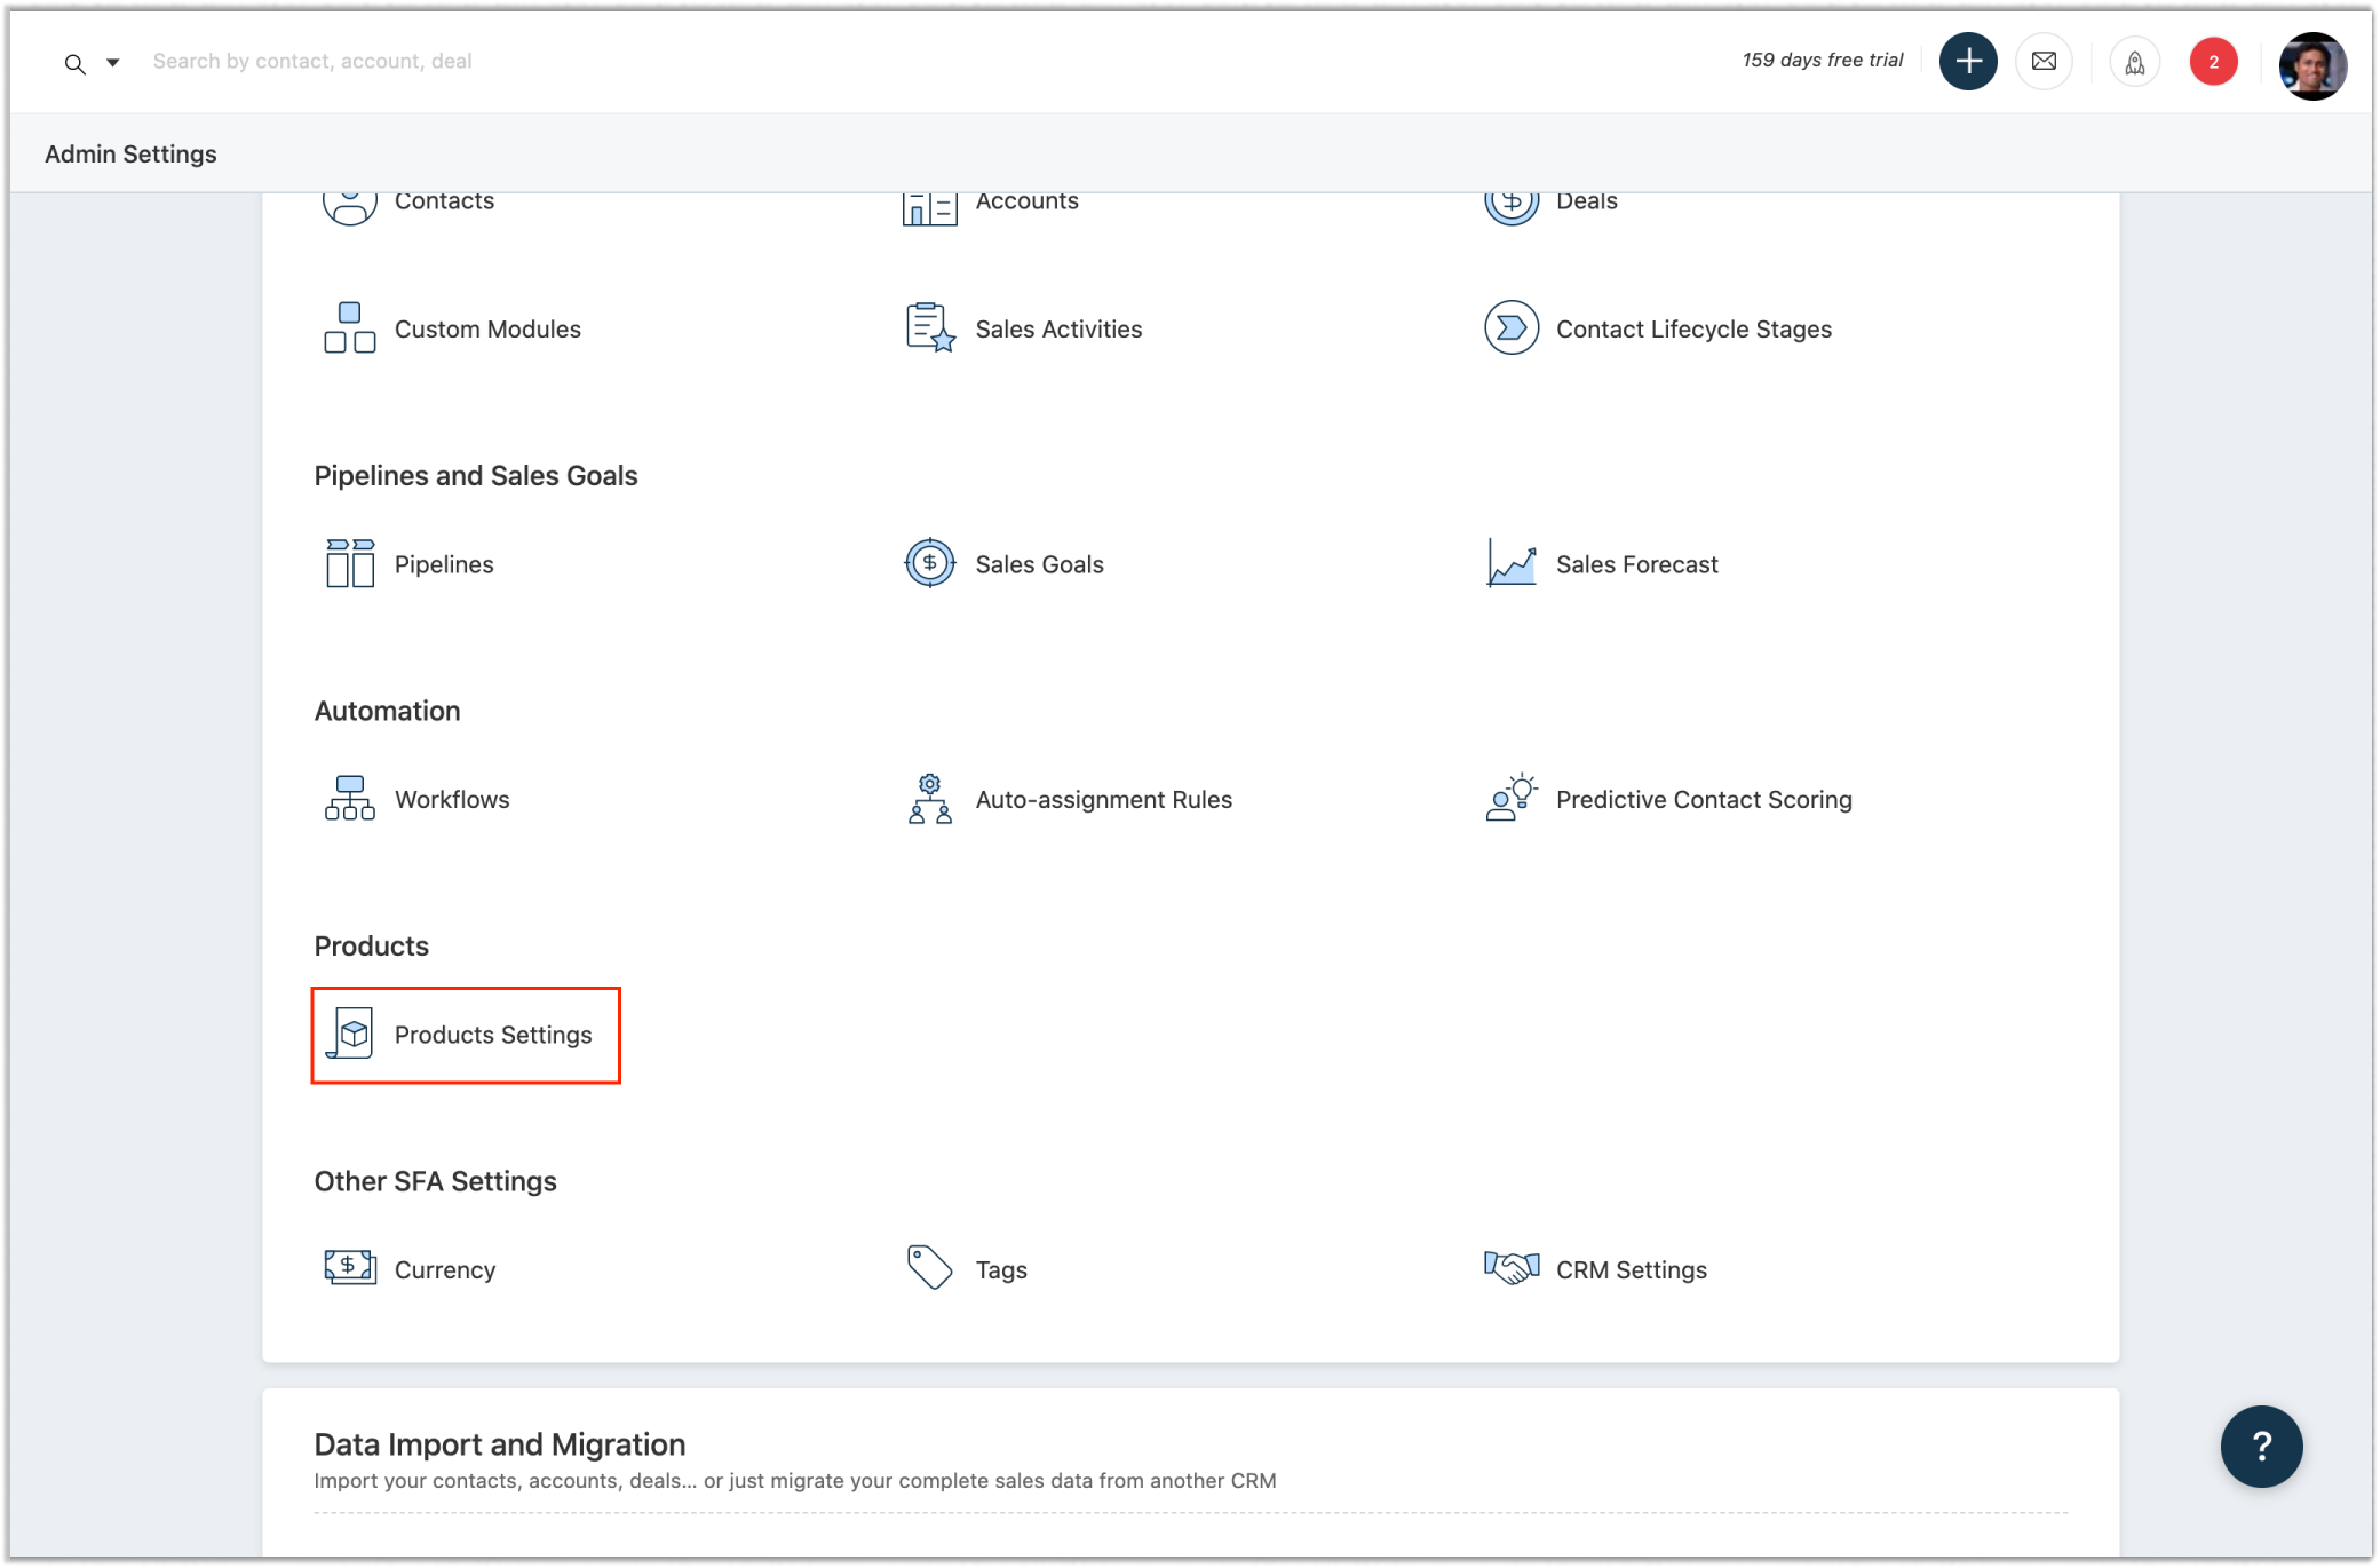Click the rocket icon in header
Image resolution: width=2380 pixels, height=1568 pixels.
[x=2134, y=62]
